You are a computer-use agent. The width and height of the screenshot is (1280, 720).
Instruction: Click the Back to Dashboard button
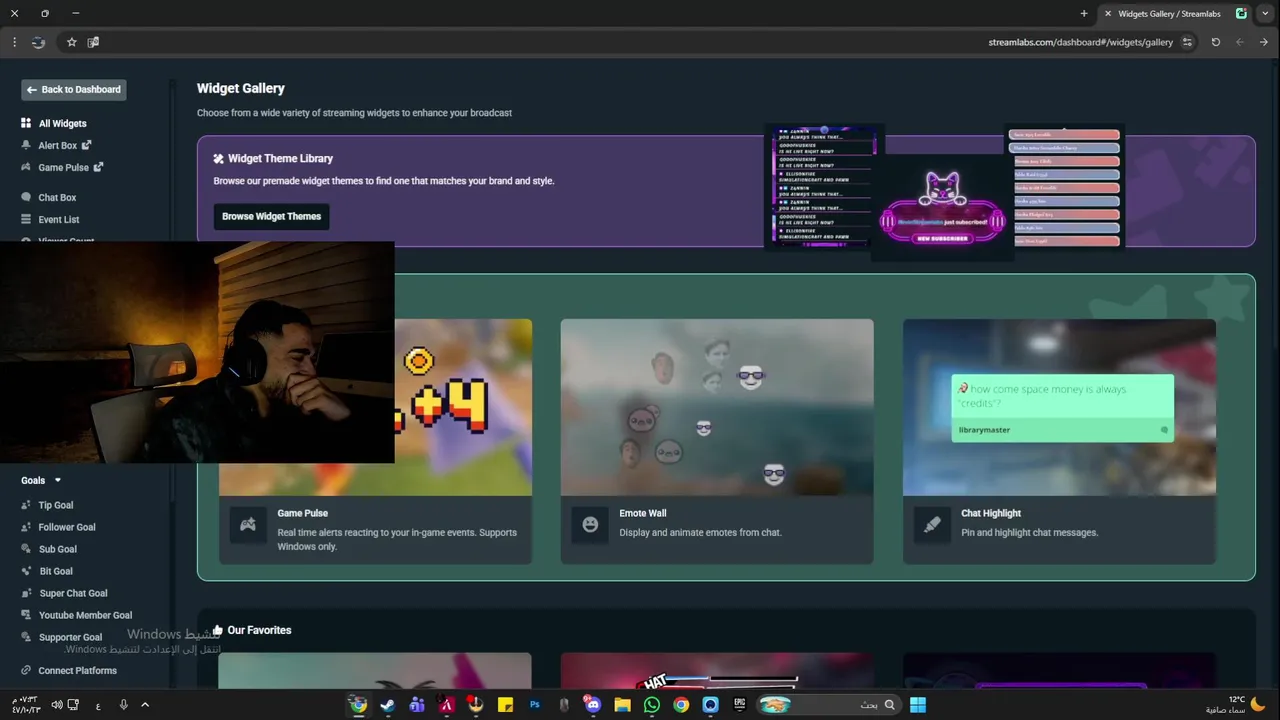[74, 90]
